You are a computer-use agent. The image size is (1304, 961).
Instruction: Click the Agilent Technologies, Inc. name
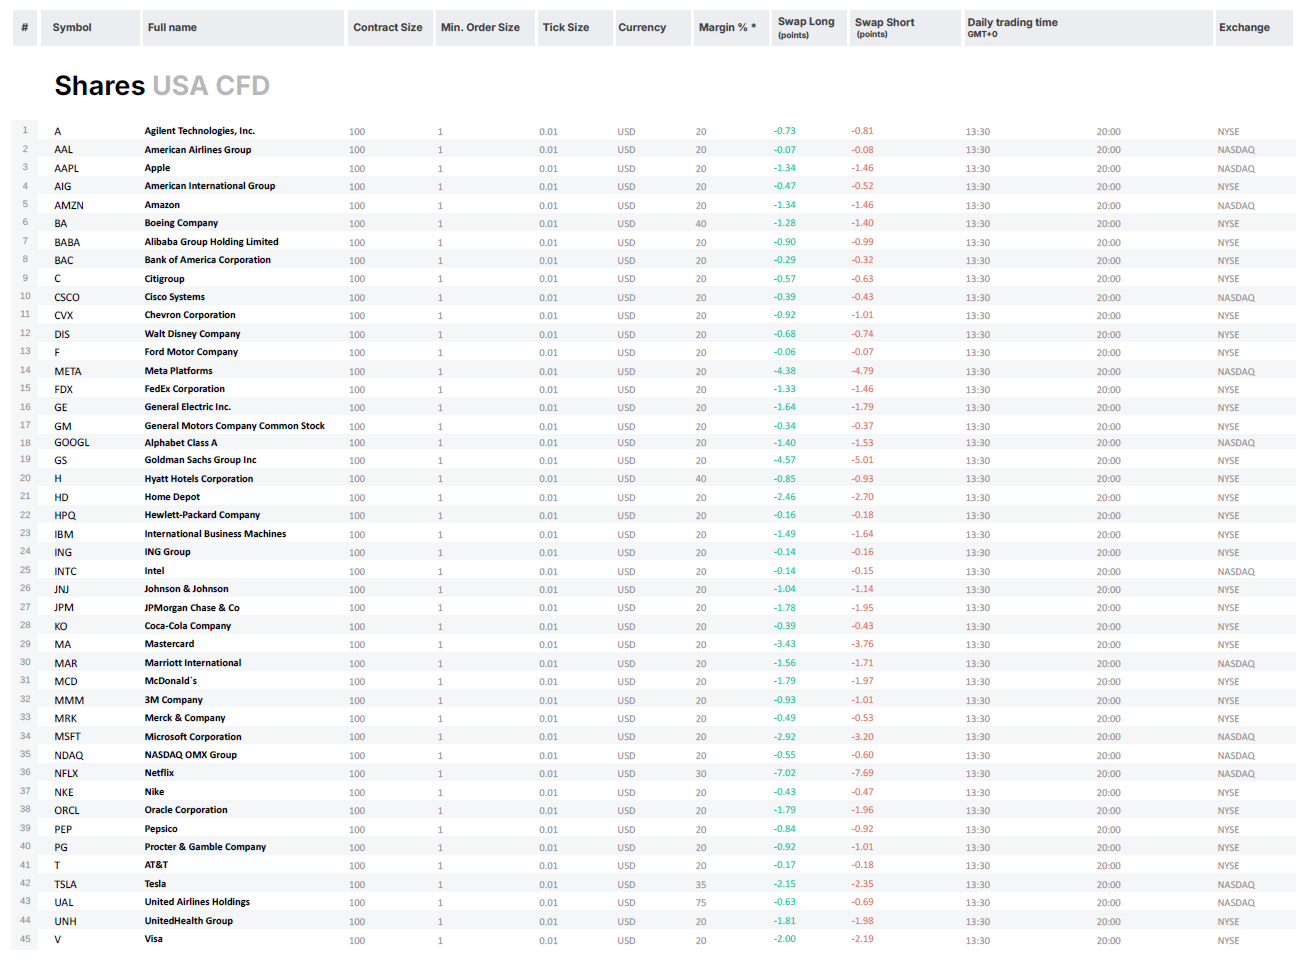199,131
